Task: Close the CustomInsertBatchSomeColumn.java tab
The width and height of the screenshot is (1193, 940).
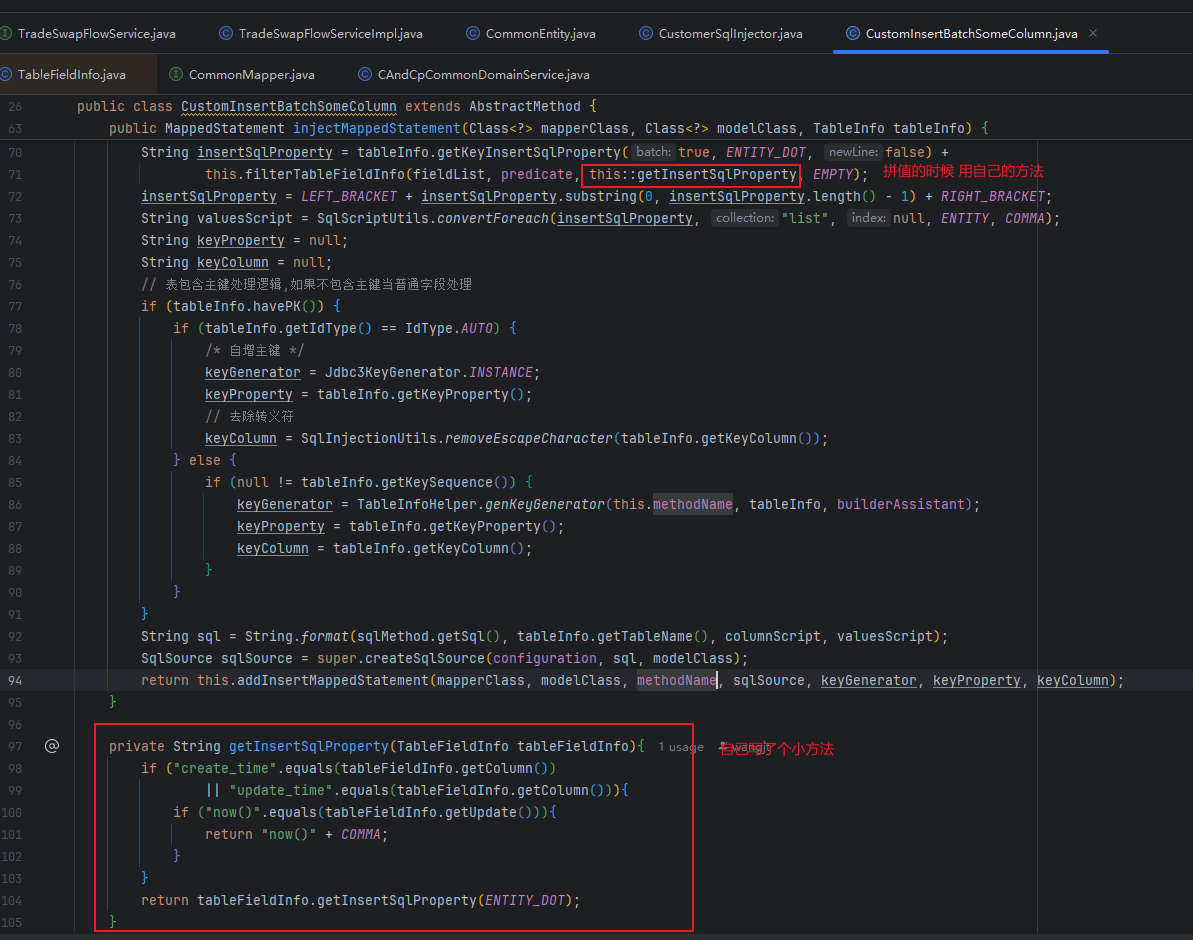Action: [x=1093, y=33]
